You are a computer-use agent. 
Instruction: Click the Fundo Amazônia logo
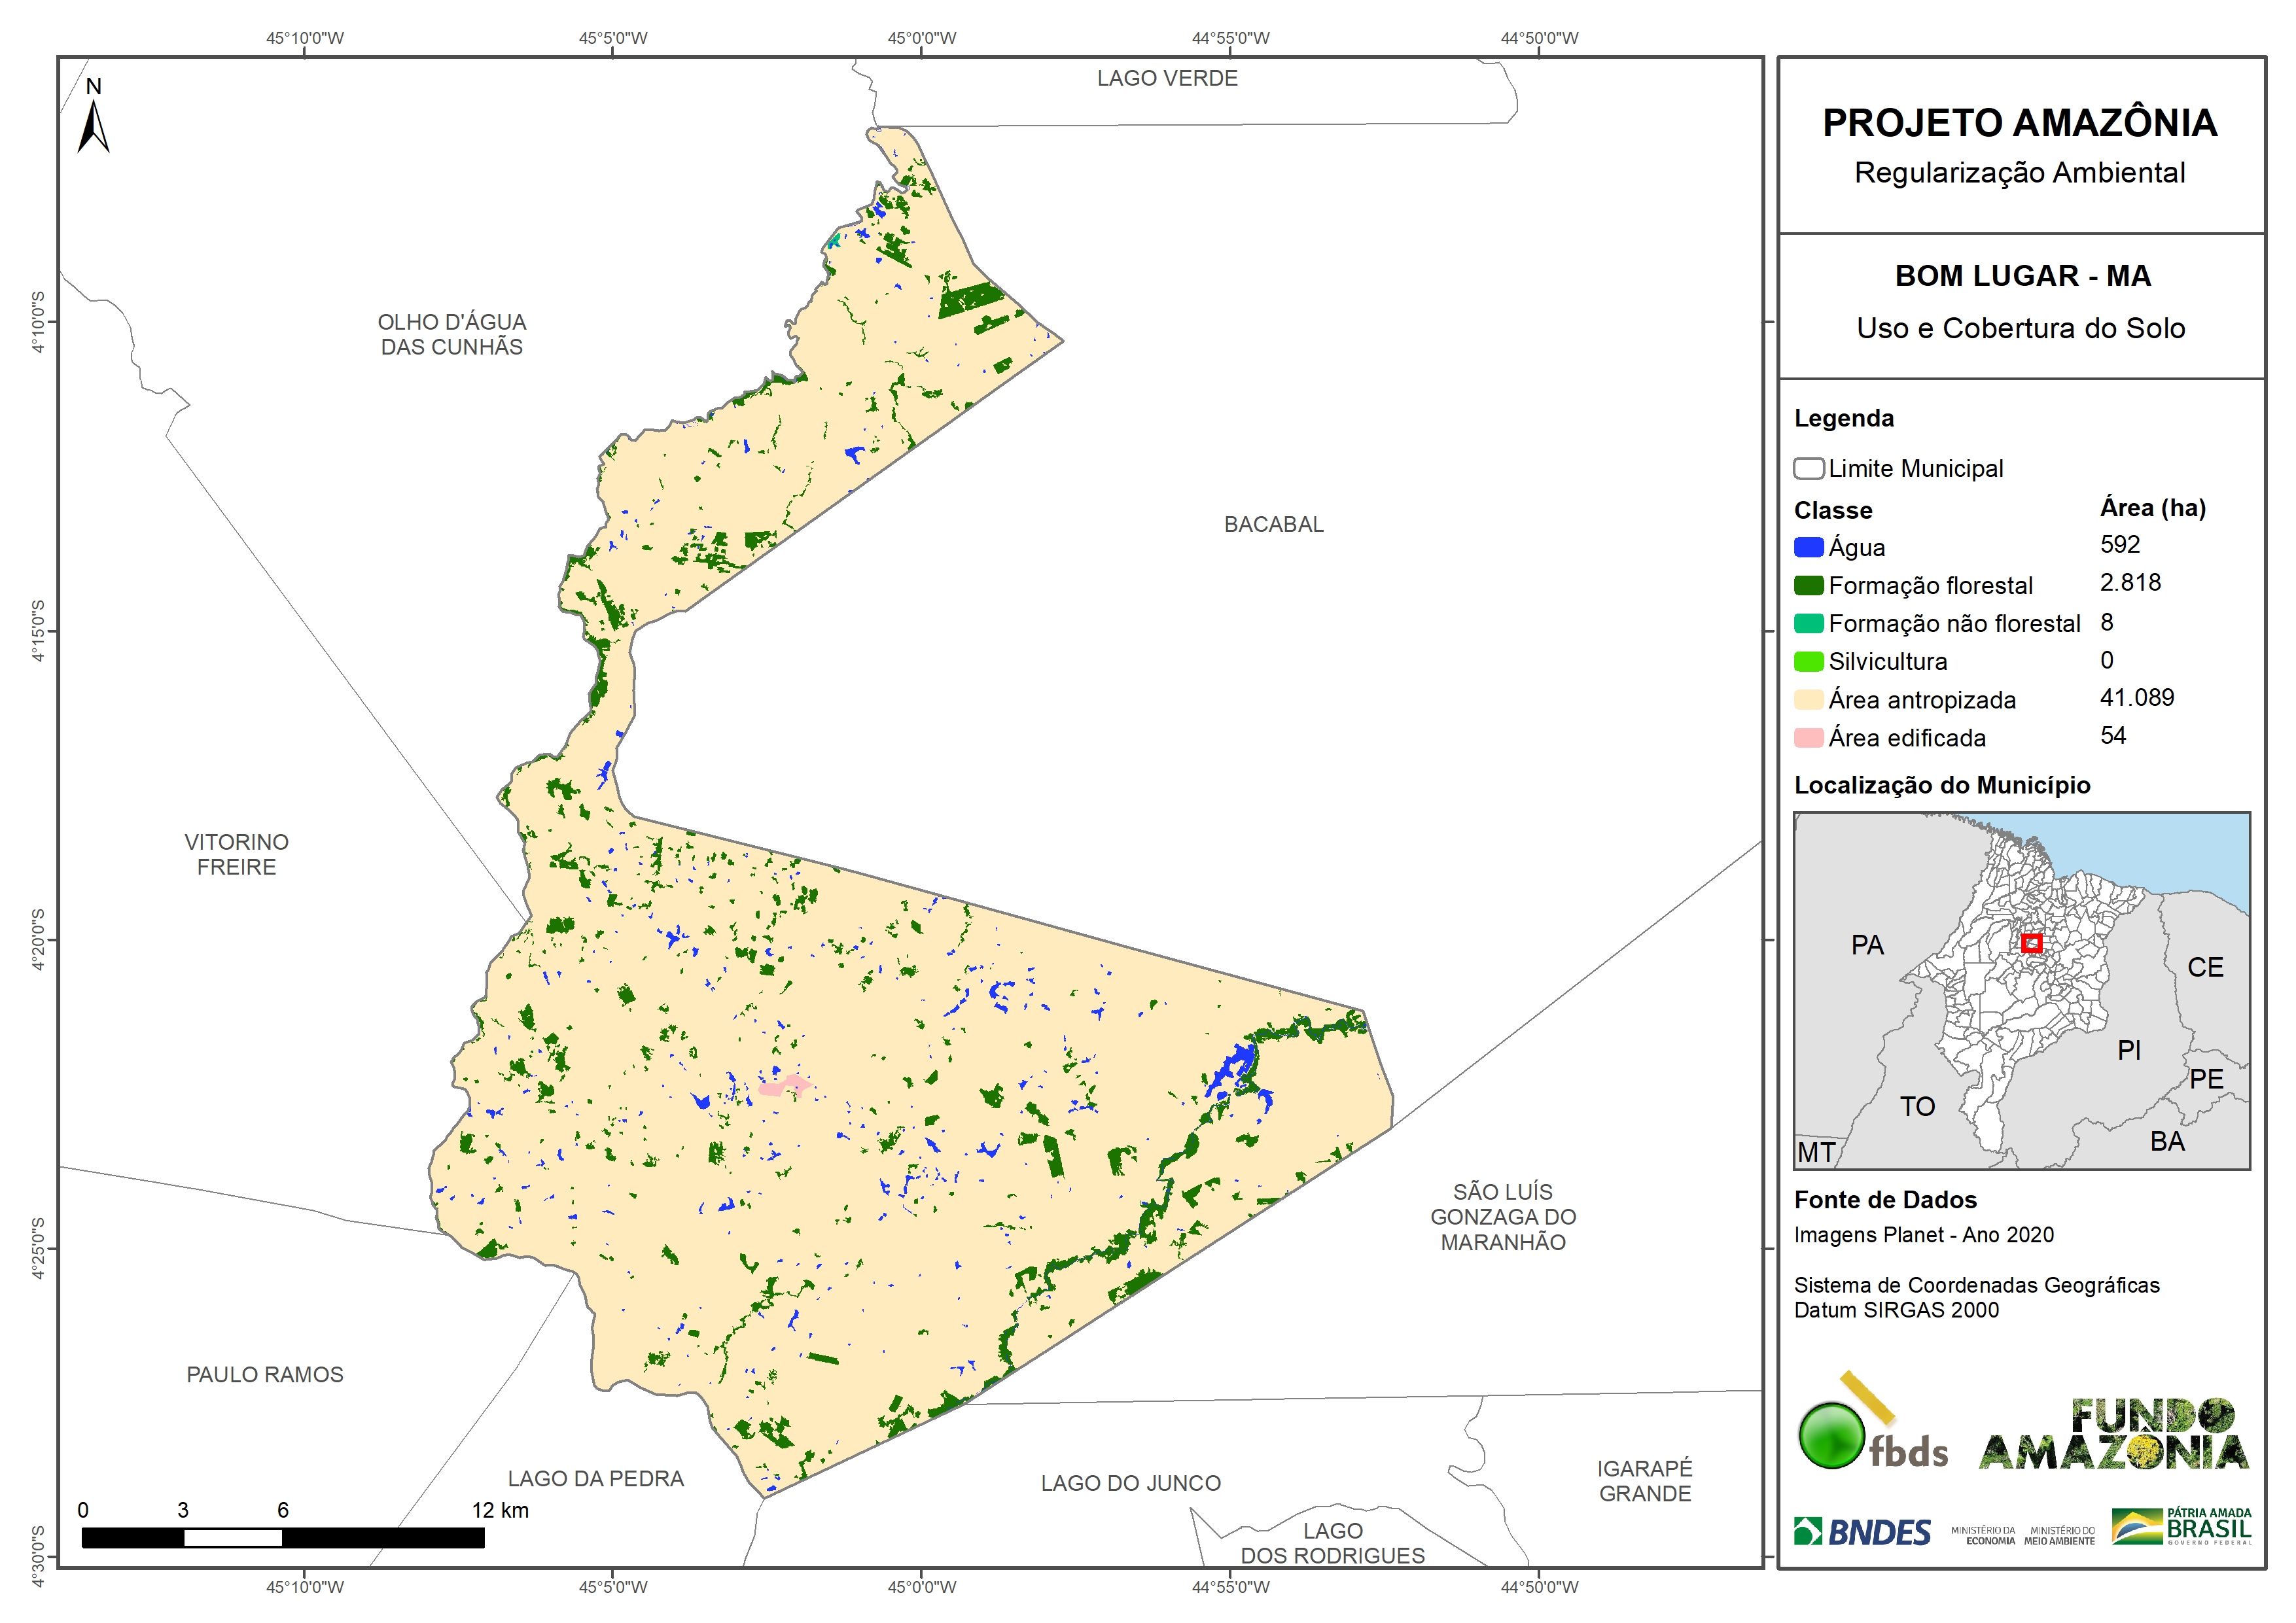pos(2114,1435)
